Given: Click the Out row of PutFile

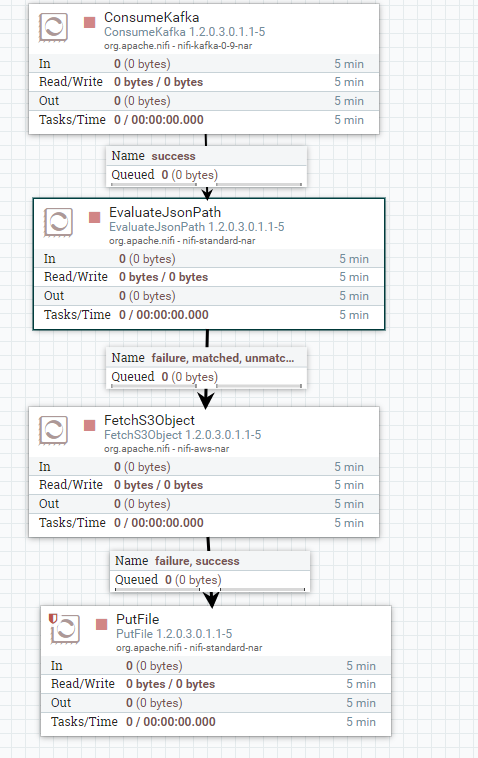Looking at the screenshot, I should [x=216, y=703].
